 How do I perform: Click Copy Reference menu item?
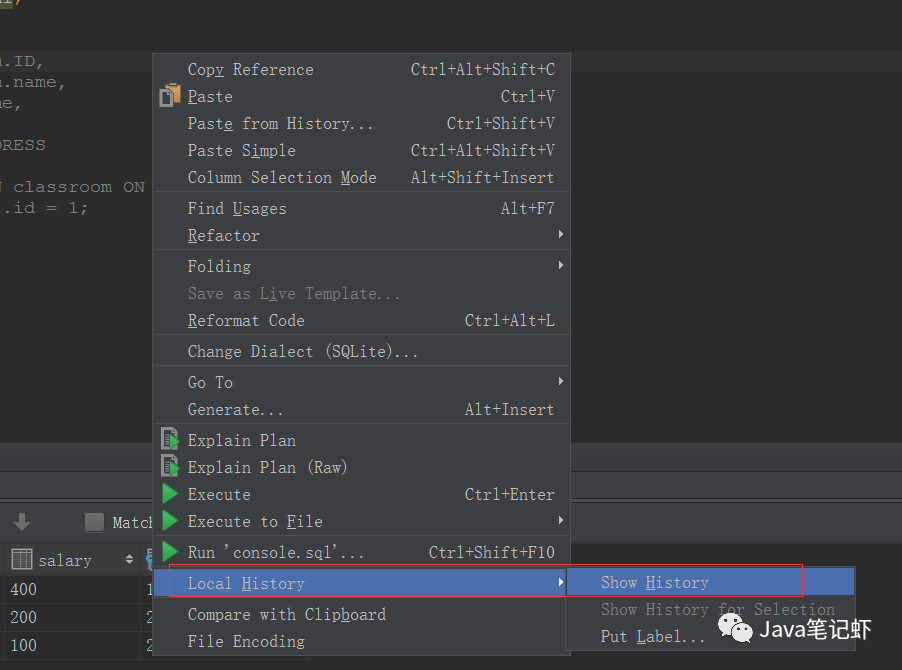[x=250, y=70]
